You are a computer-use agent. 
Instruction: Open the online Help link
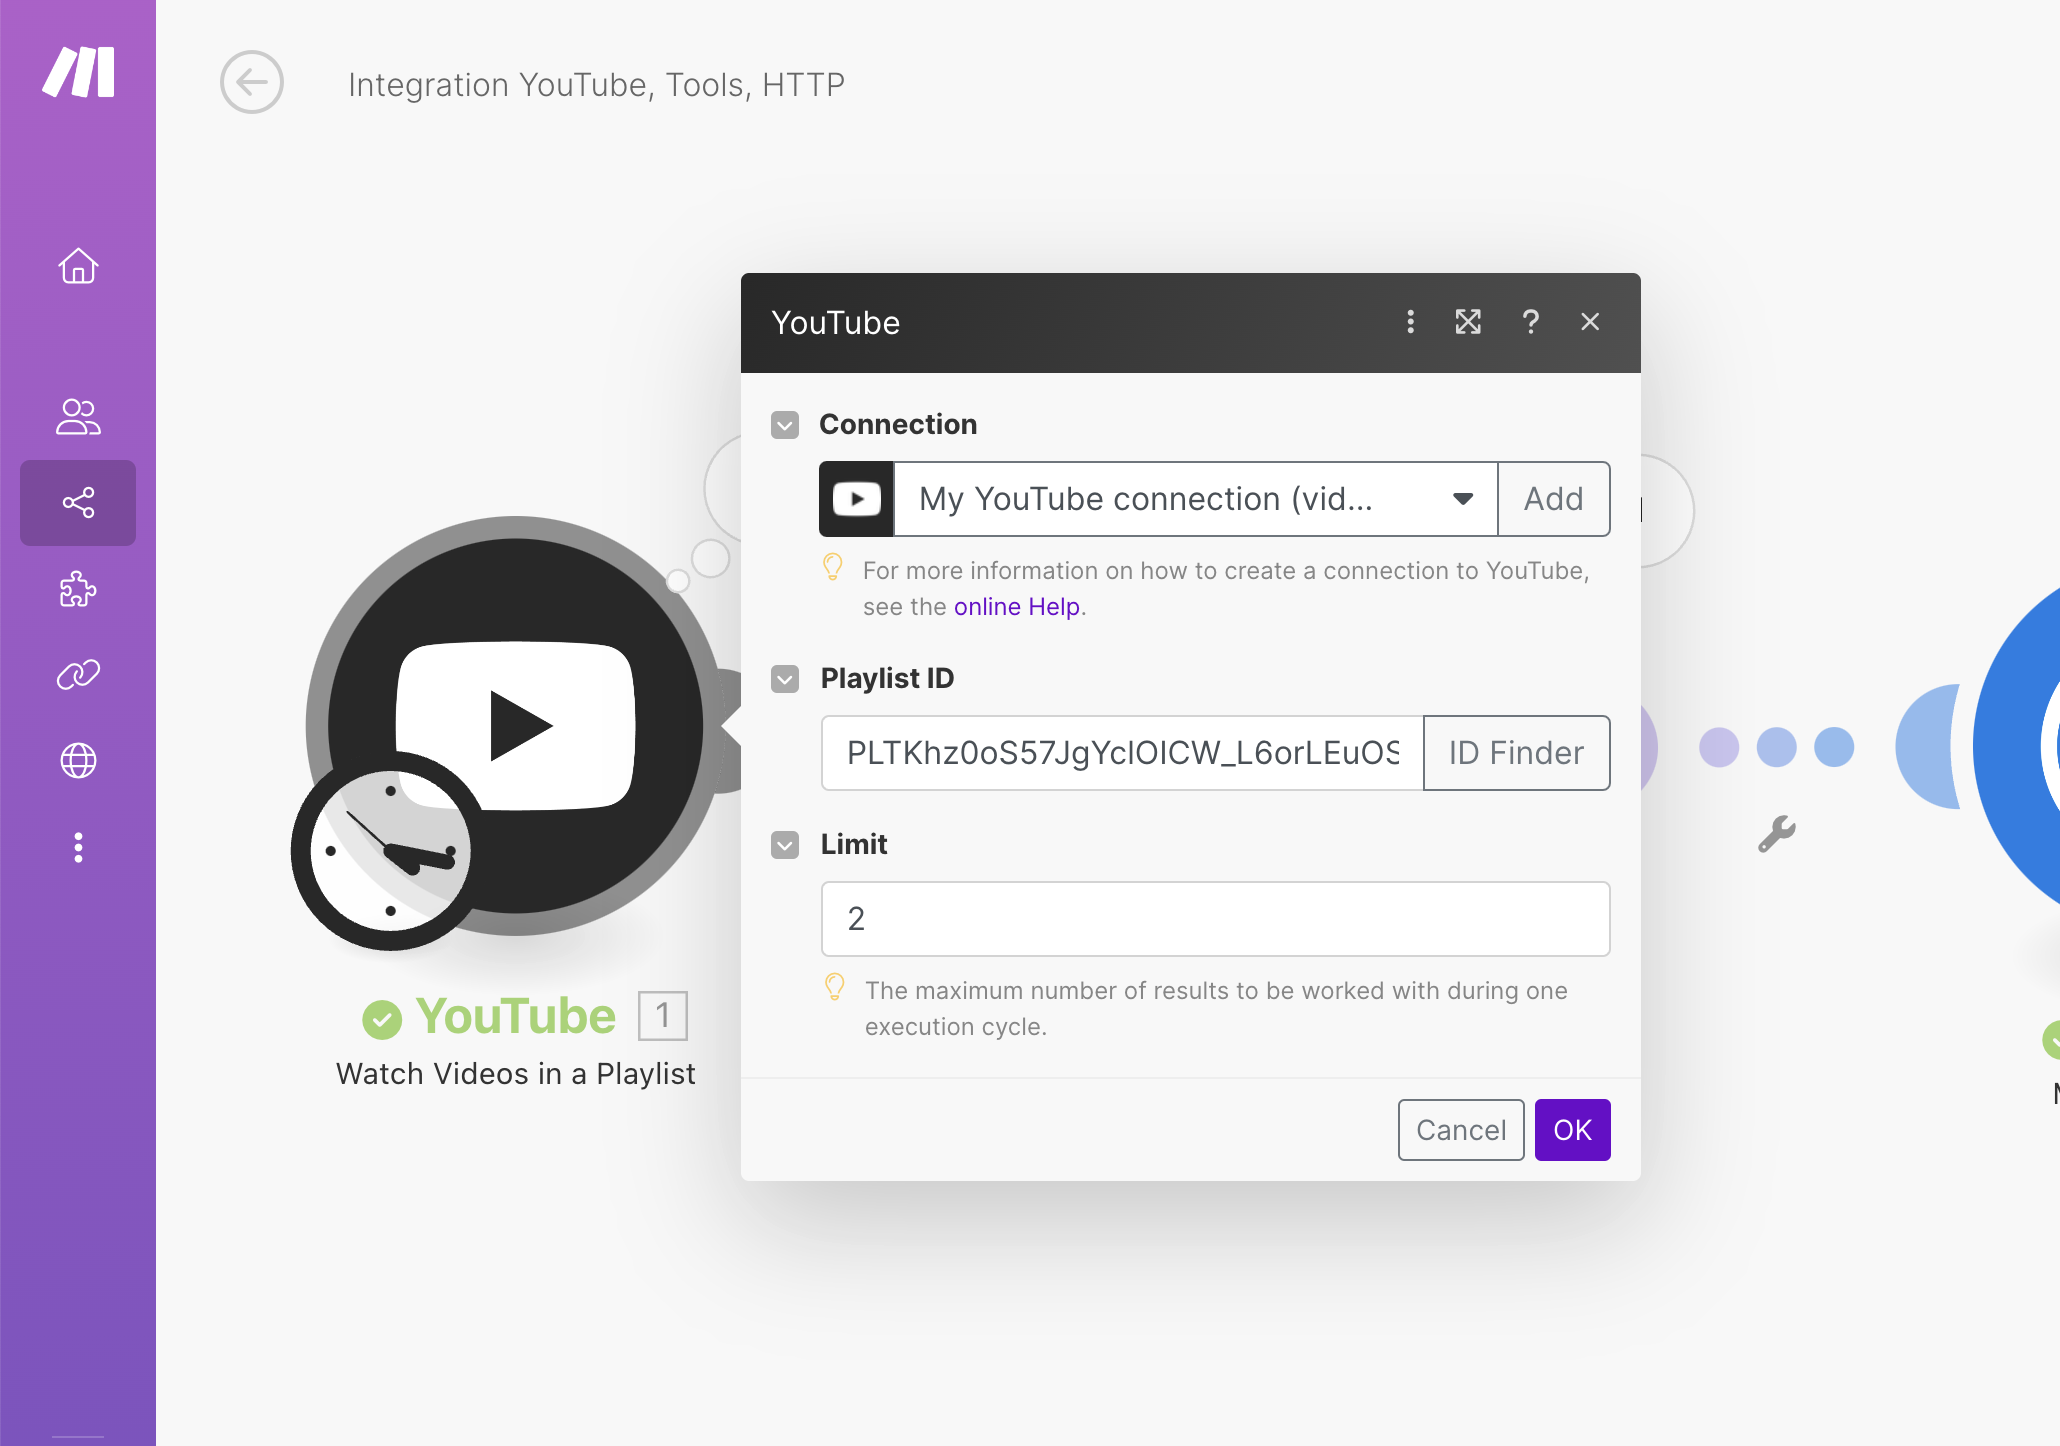point(1017,607)
